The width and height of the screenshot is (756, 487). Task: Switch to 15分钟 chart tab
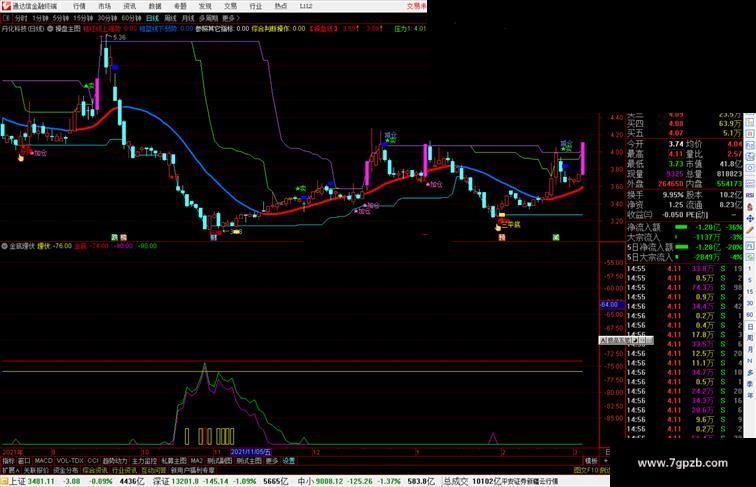[x=83, y=18]
